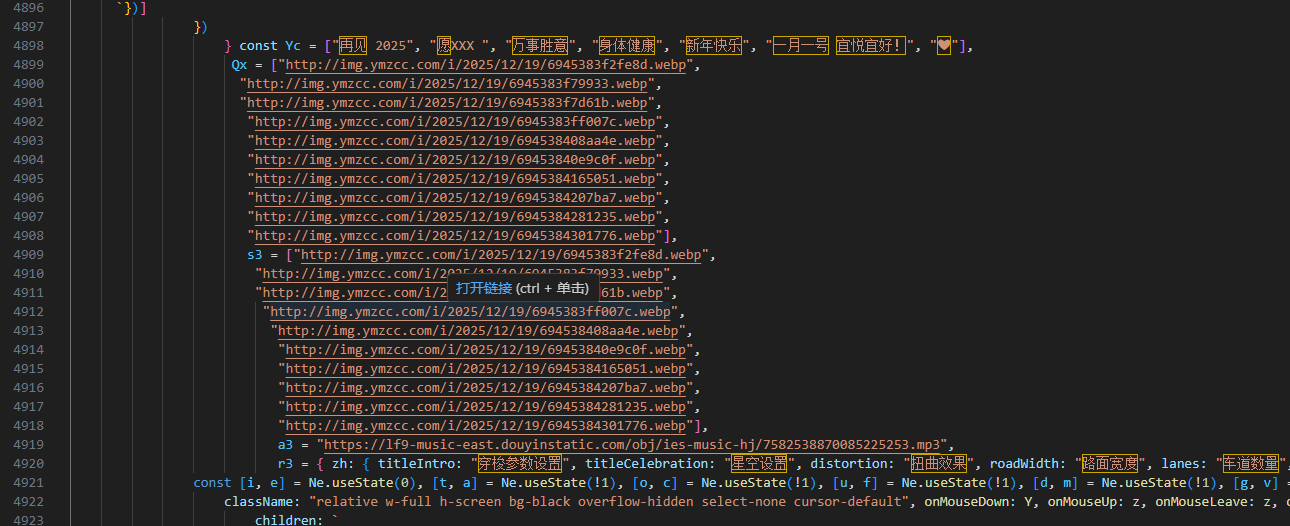Click the heart emoji string on line 4898

tap(944, 46)
